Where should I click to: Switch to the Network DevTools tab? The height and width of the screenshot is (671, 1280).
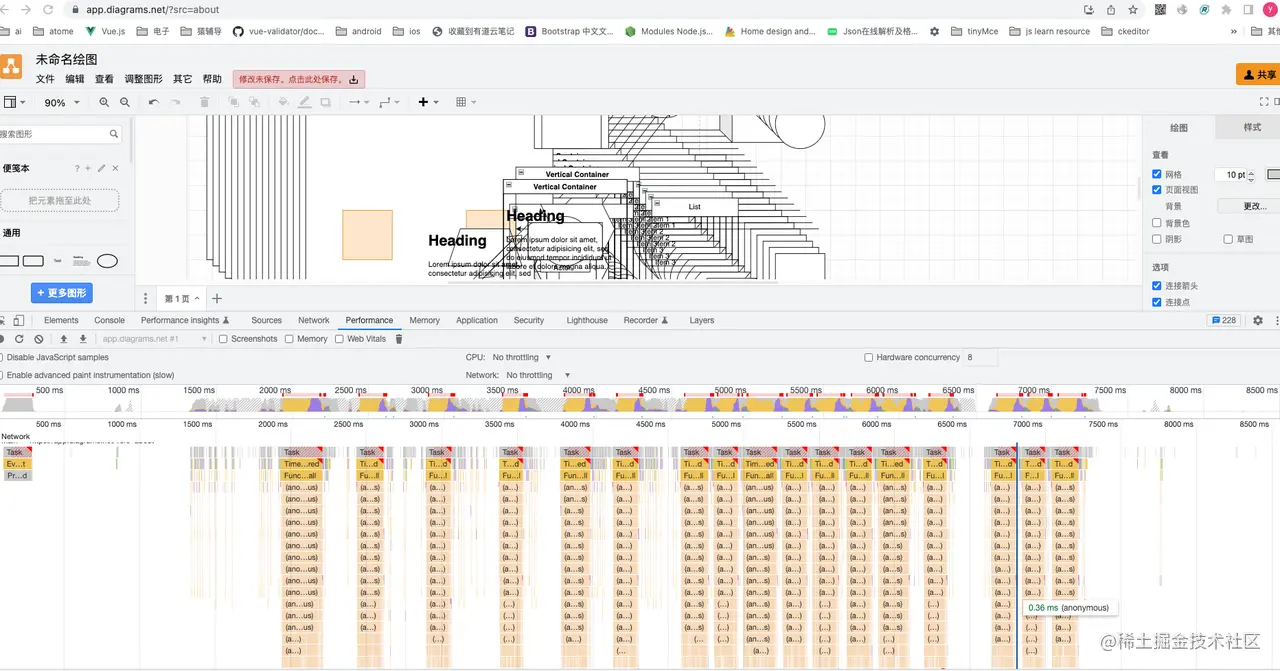pos(313,320)
